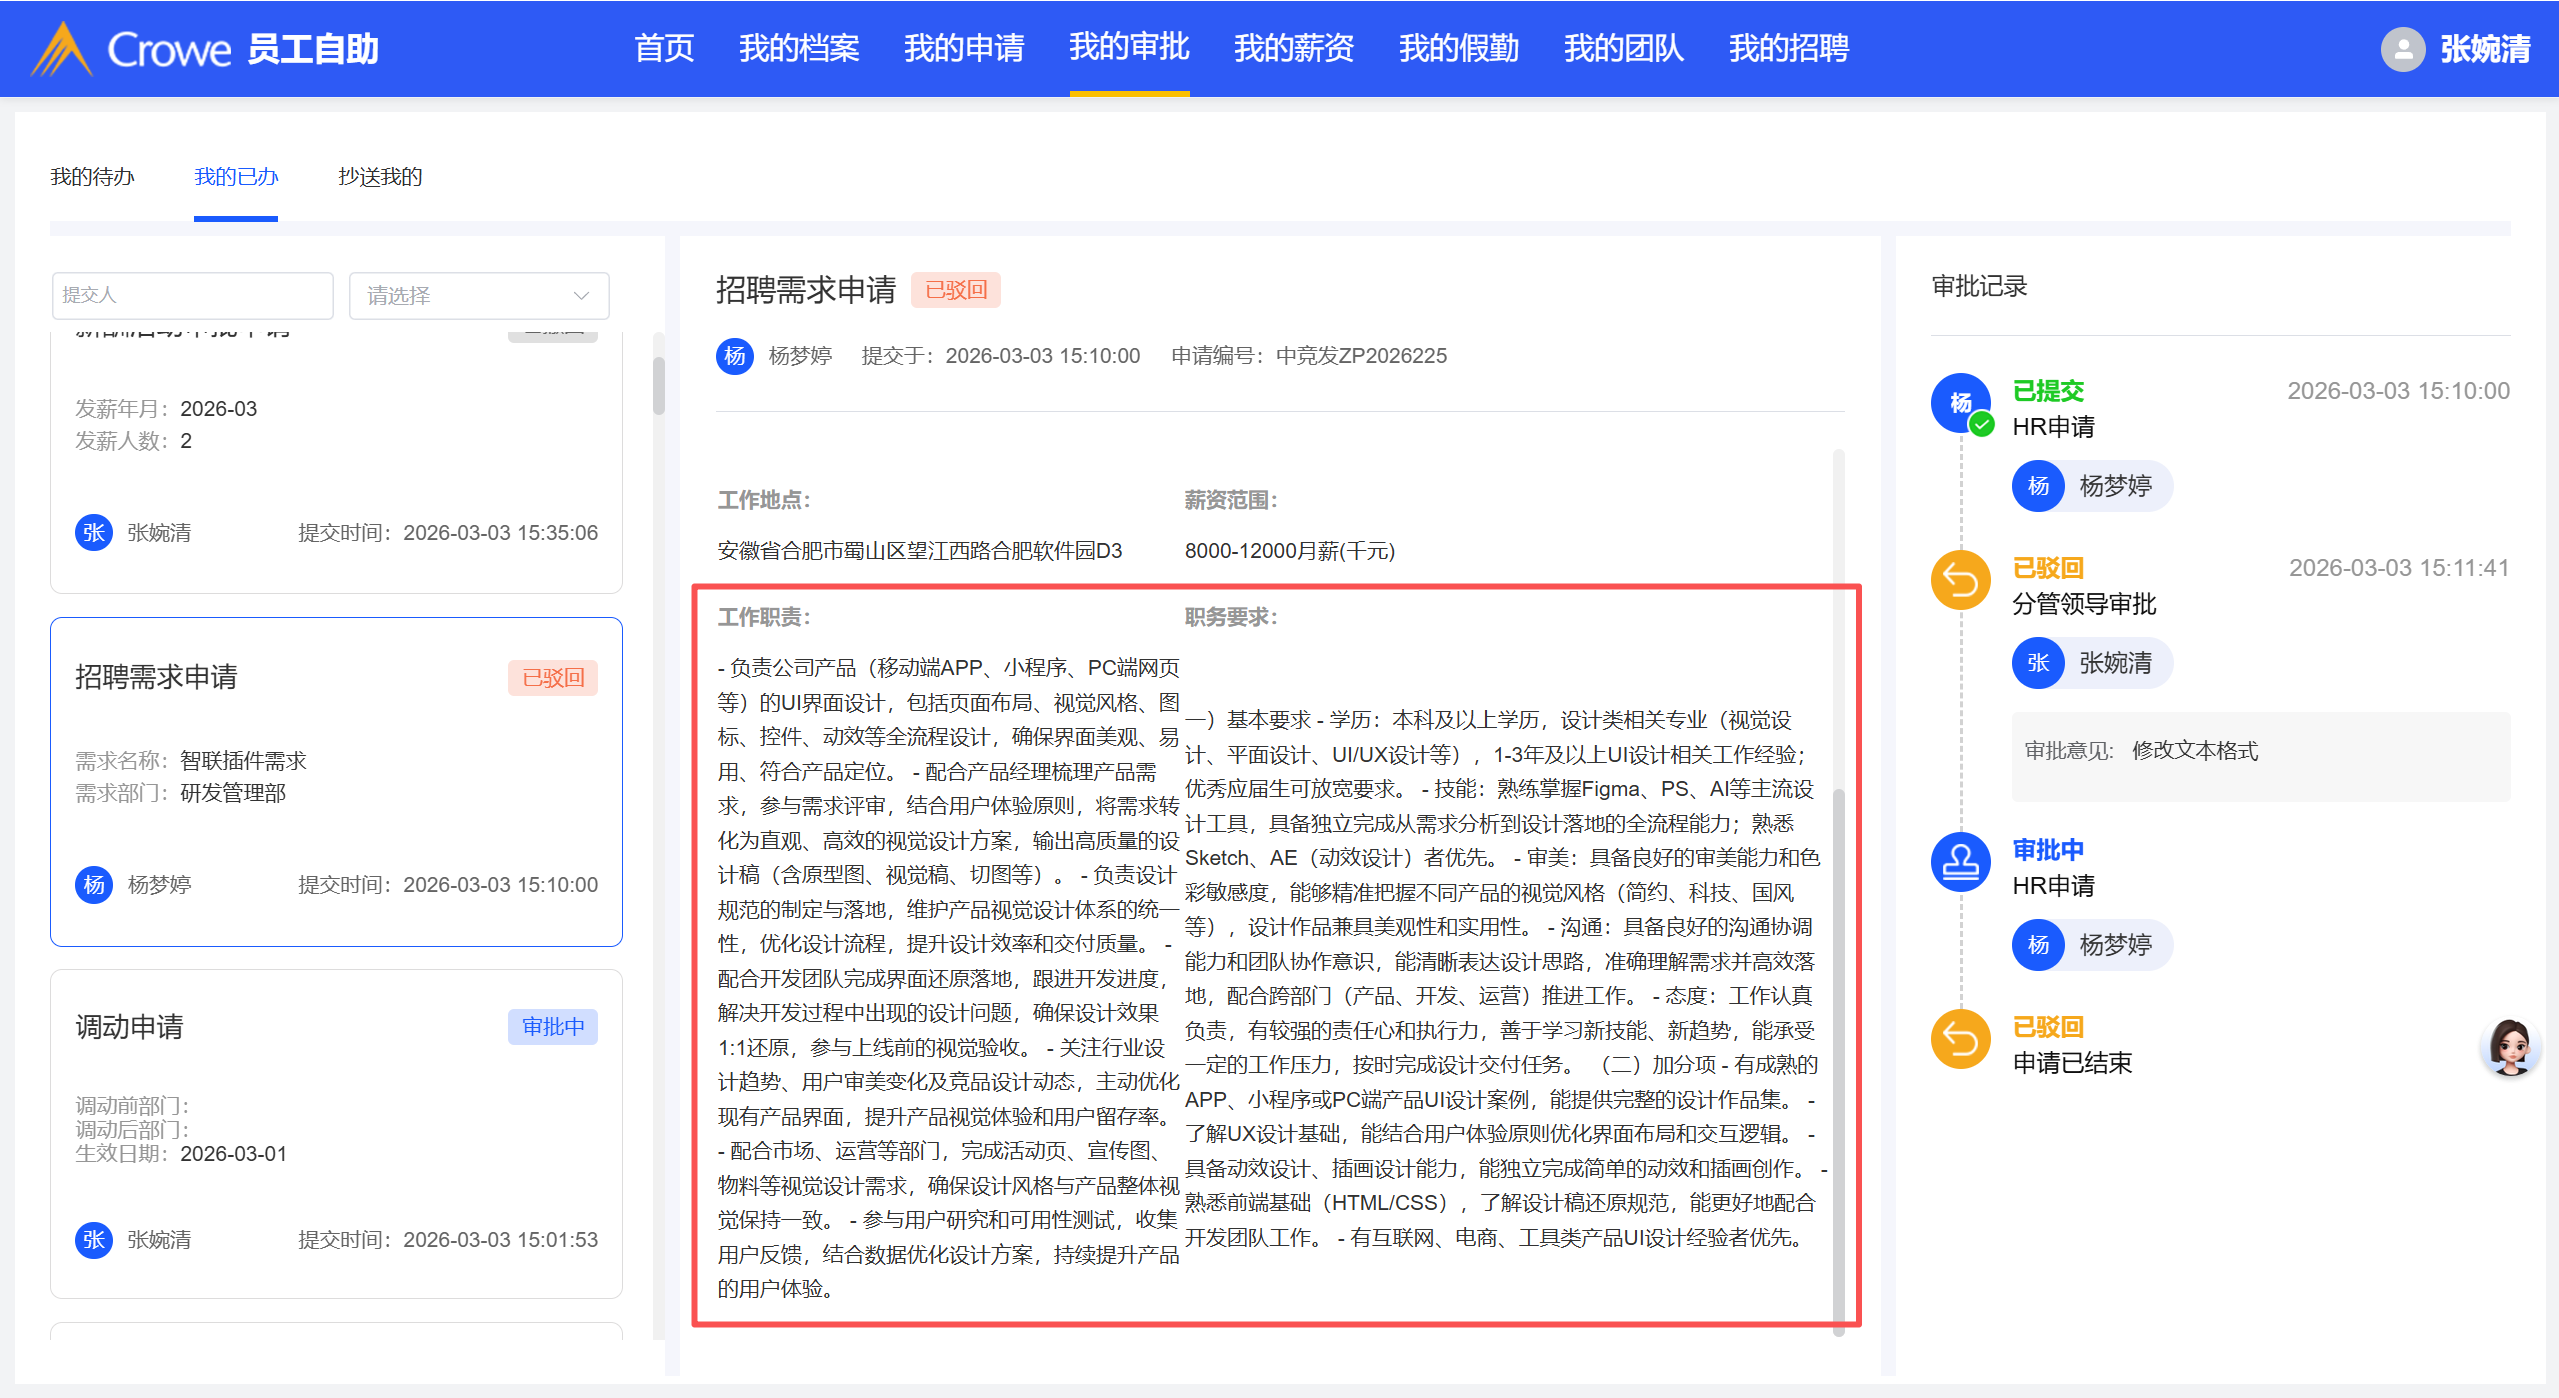Click the 杨 avatar with green checkmark
The height and width of the screenshot is (1398, 2559).
(x=1960, y=403)
